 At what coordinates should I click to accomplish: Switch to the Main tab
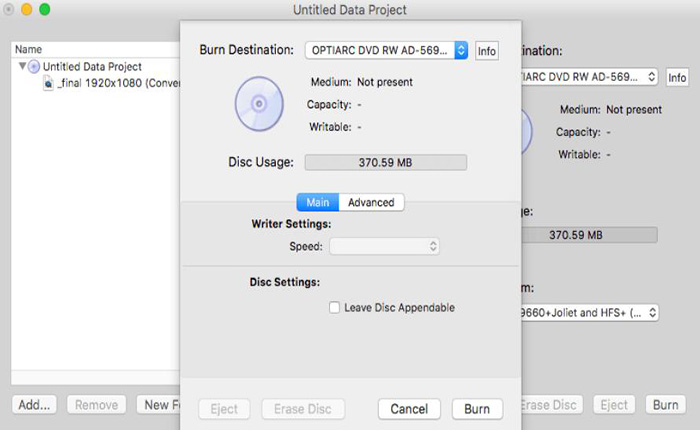click(x=318, y=202)
